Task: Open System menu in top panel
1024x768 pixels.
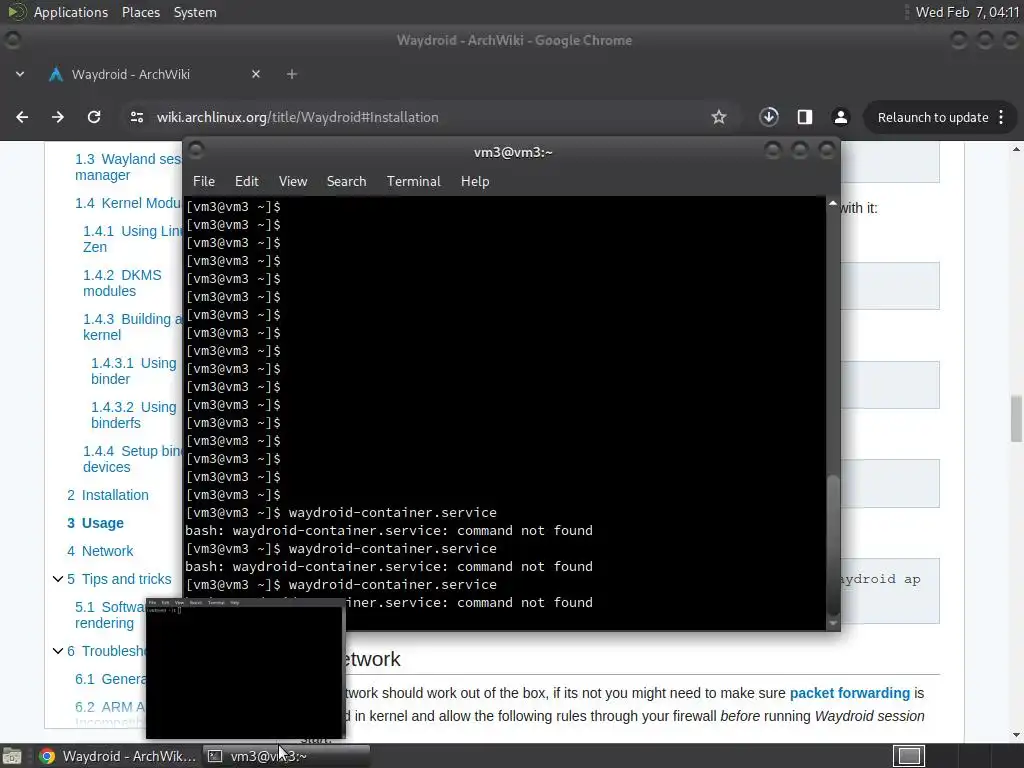Action: click(195, 12)
